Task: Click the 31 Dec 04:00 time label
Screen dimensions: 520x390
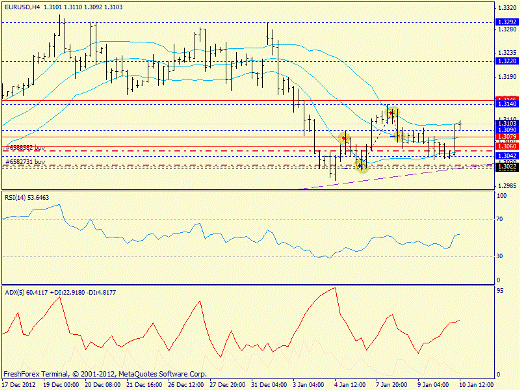Action: [269, 385]
